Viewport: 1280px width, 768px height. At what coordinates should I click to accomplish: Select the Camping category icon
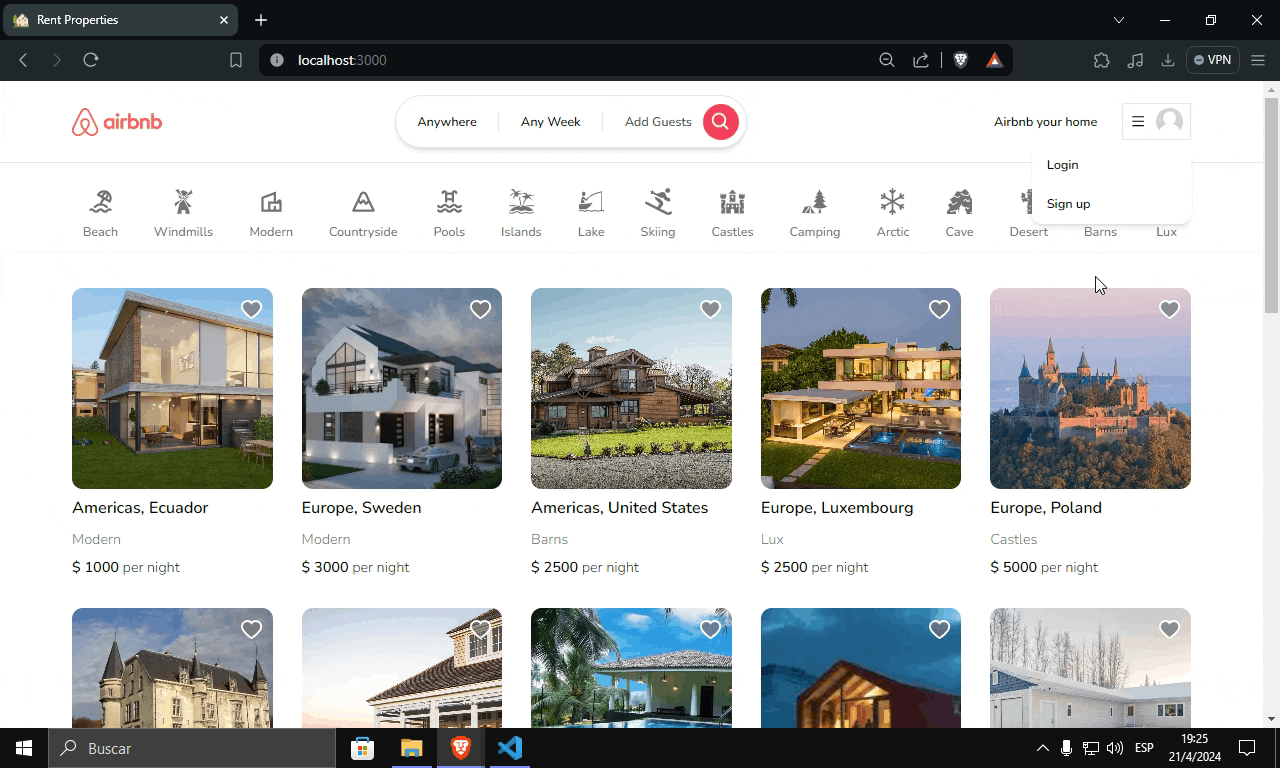pyautogui.click(x=815, y=202)
